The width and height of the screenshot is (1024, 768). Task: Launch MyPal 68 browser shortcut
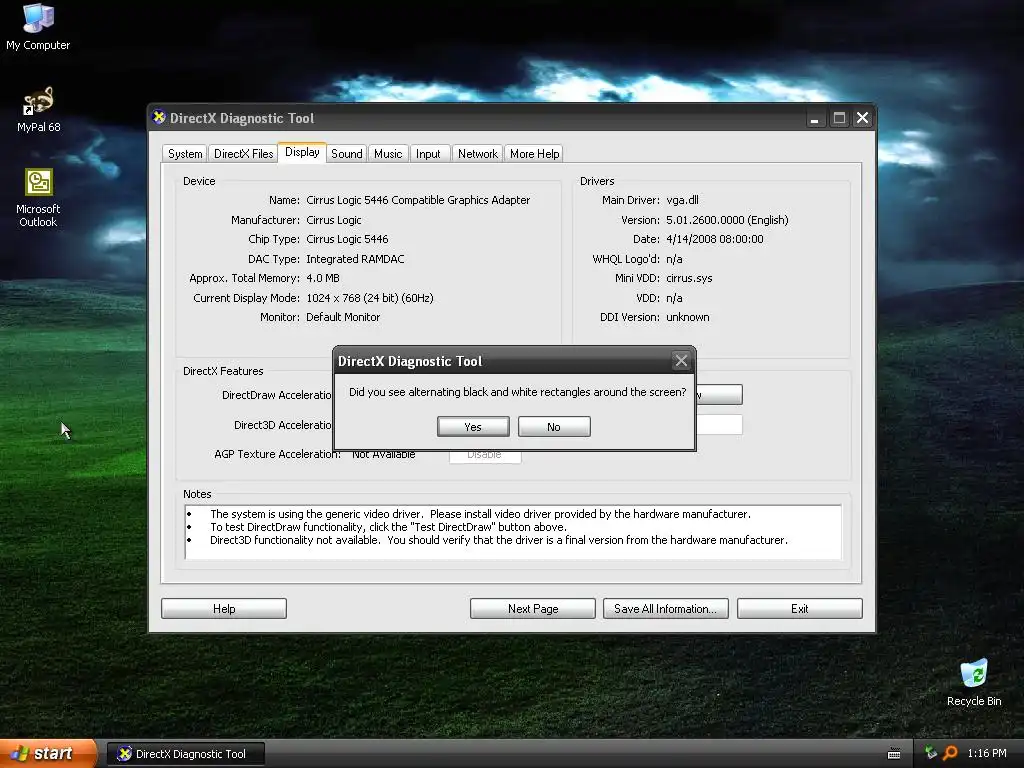click(38, 110)
